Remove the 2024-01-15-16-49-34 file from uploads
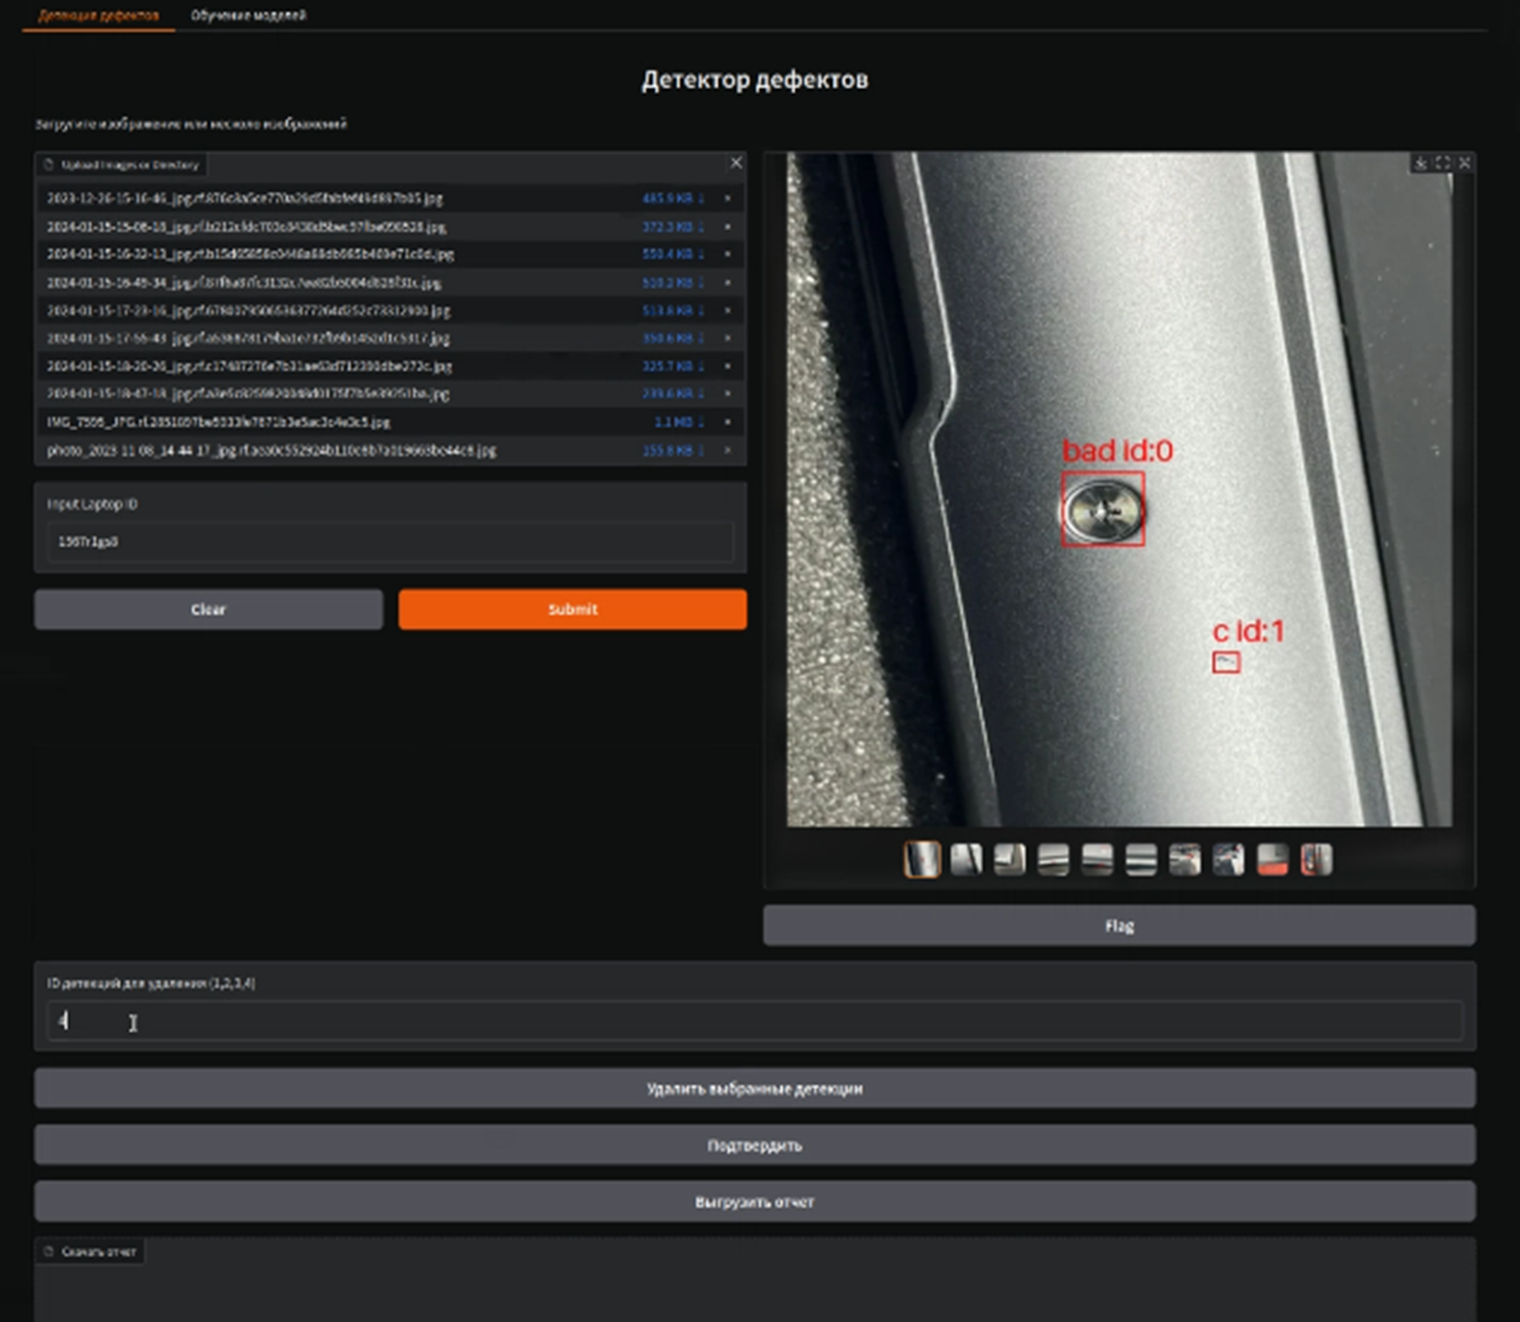Image resolution: width=1520 pixels, height=1322 pixels. (x=727, y=282)
